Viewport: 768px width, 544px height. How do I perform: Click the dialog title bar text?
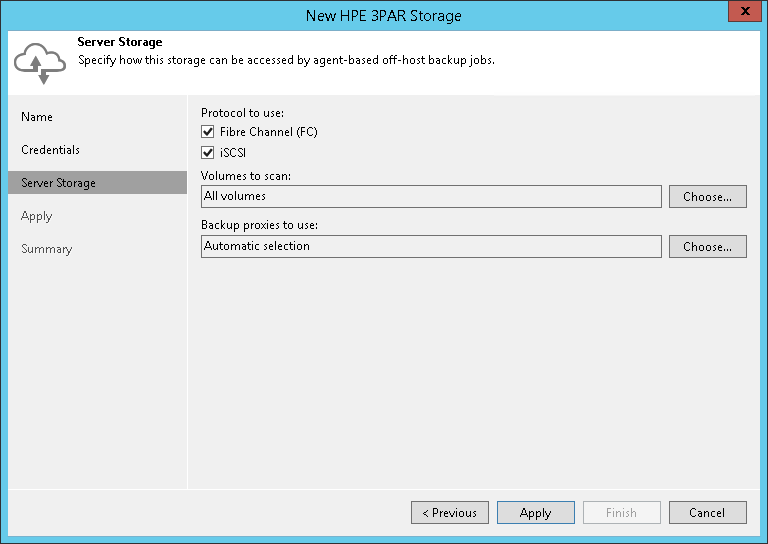(x=384, y=15)
